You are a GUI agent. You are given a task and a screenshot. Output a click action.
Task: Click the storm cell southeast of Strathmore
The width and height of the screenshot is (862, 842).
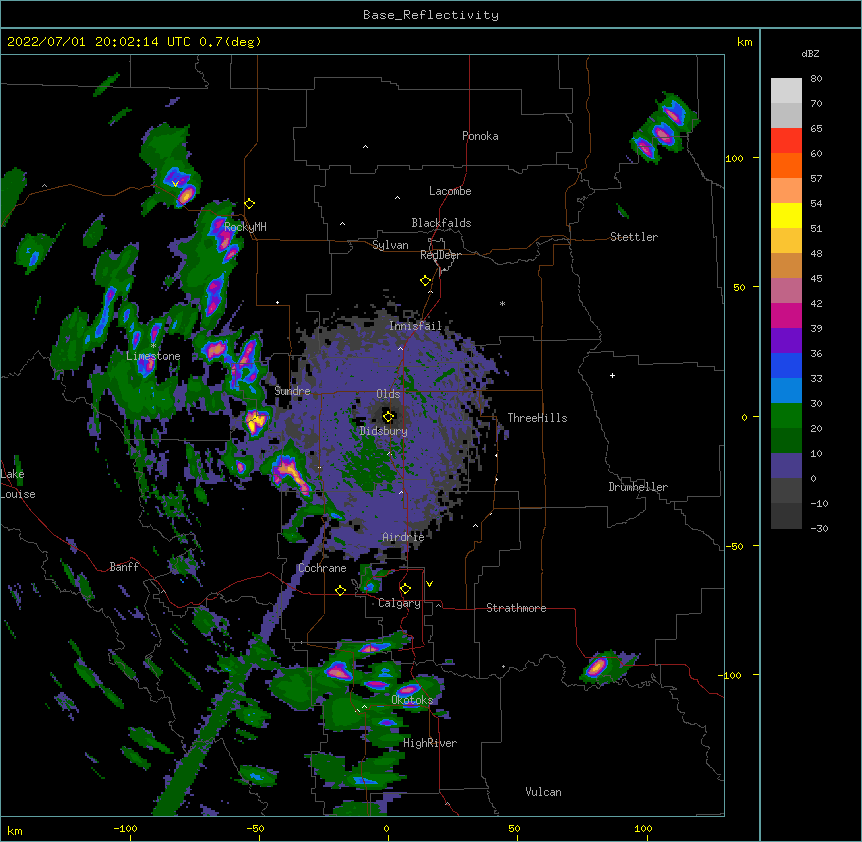(x=605, y=667)
